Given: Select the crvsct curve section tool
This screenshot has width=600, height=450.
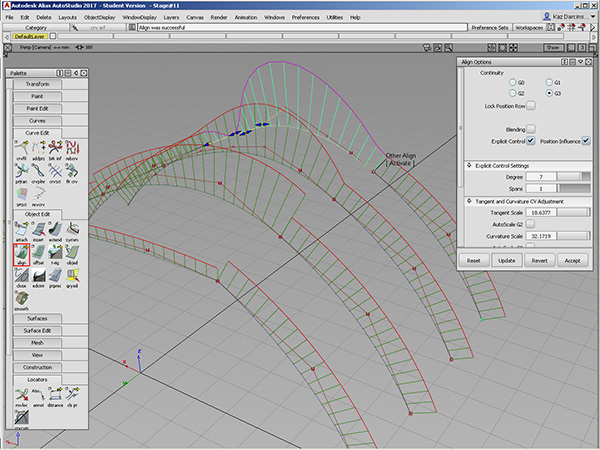Looking at the screenshot, I should [55, 173].
